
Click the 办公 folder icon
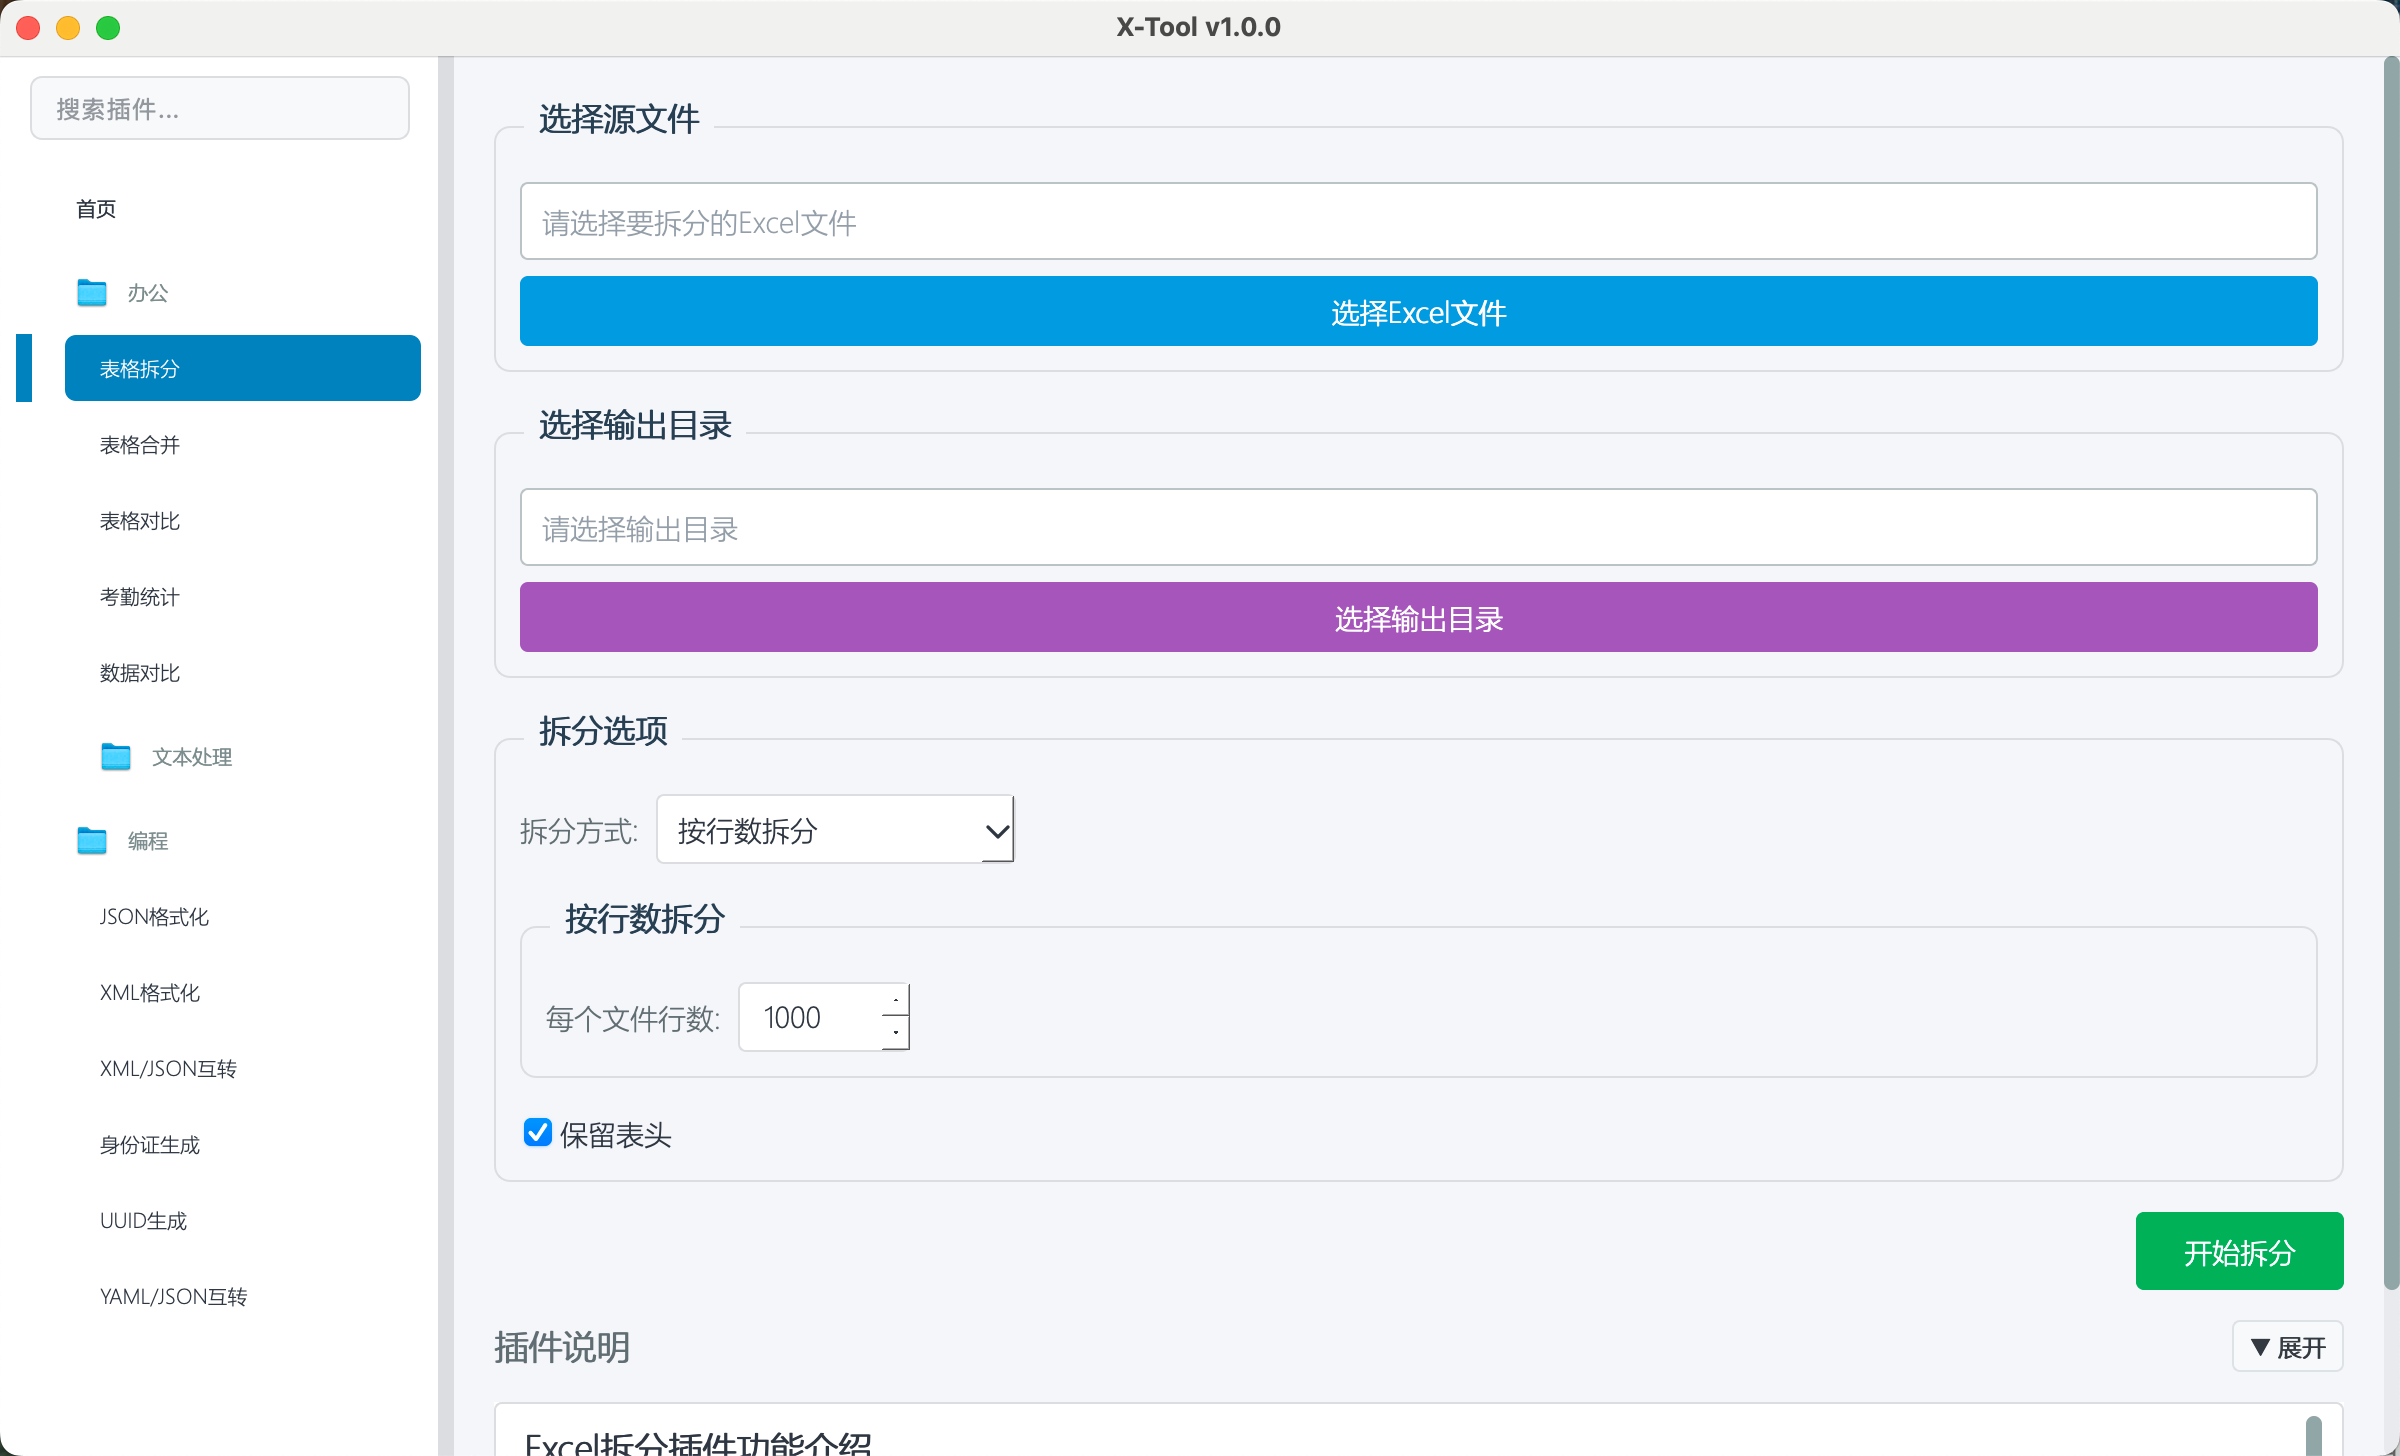(x=92, y=293)
